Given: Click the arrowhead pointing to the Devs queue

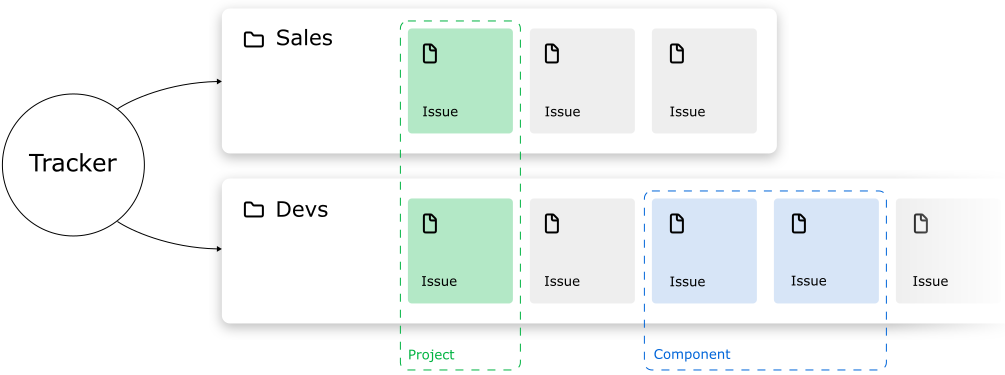Looking at the screenshot, I should [x=219, y=249].
